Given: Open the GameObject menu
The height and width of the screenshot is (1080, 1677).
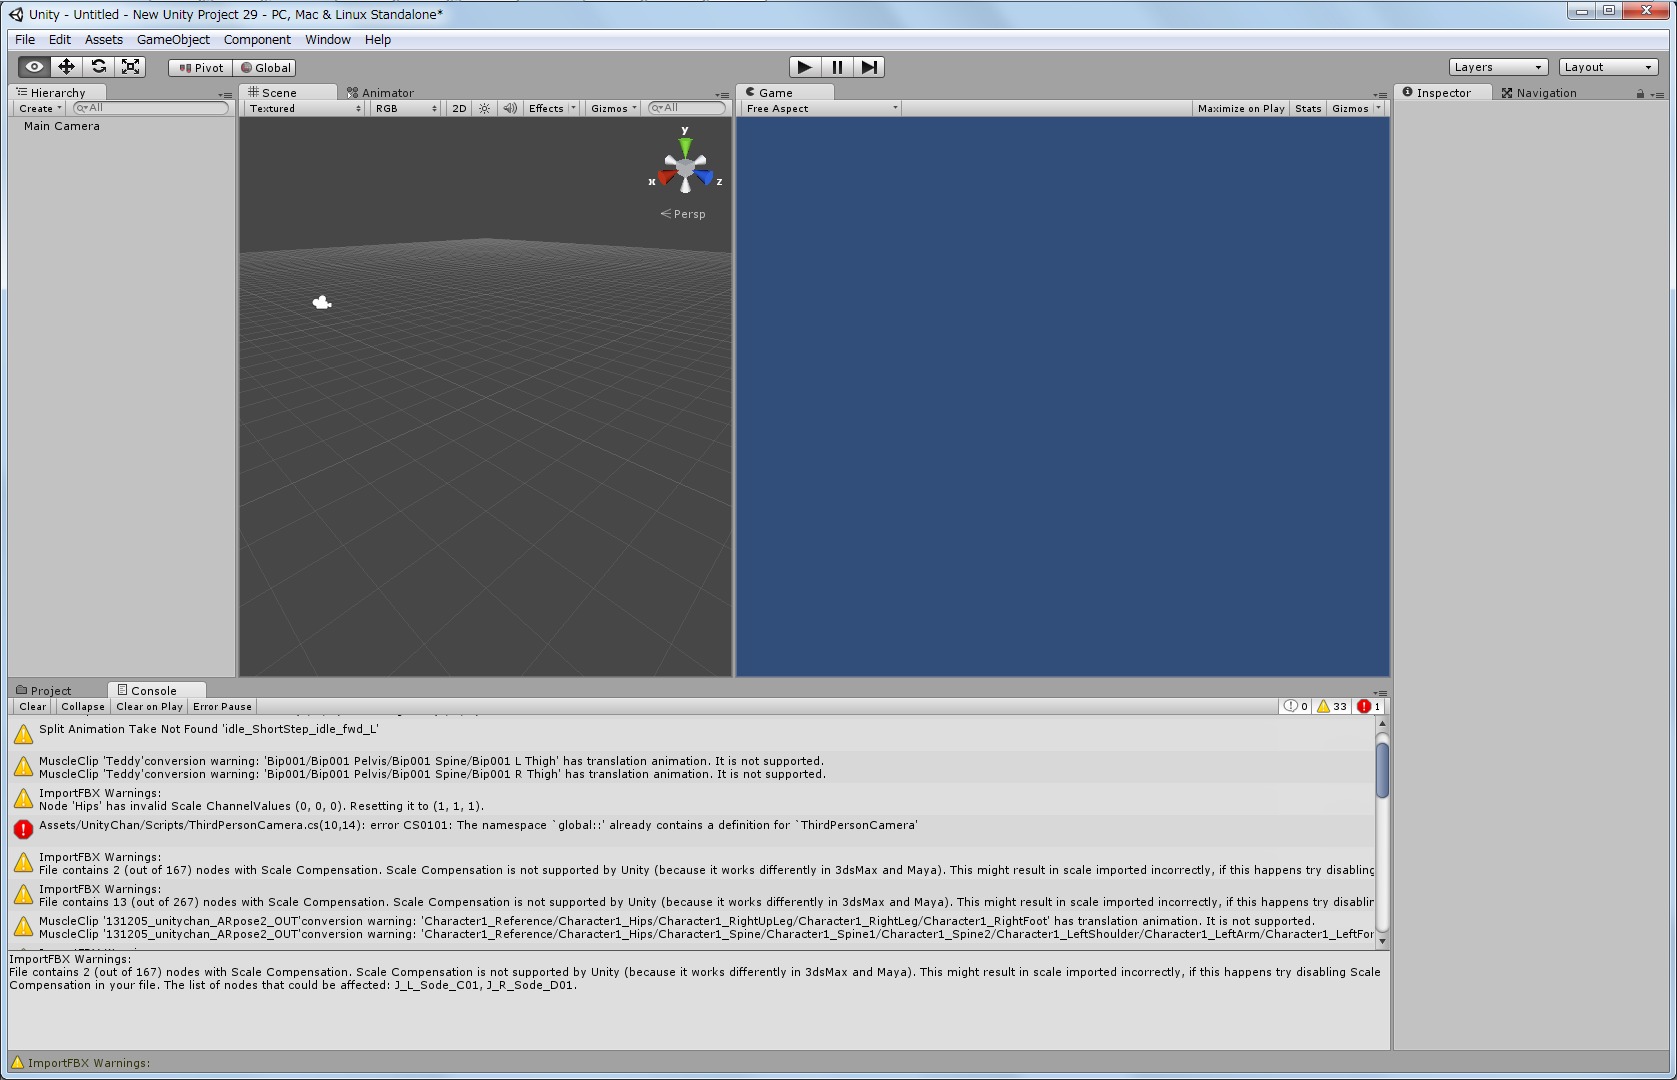Looking at the screenshot, I should (x=173, y=40).
